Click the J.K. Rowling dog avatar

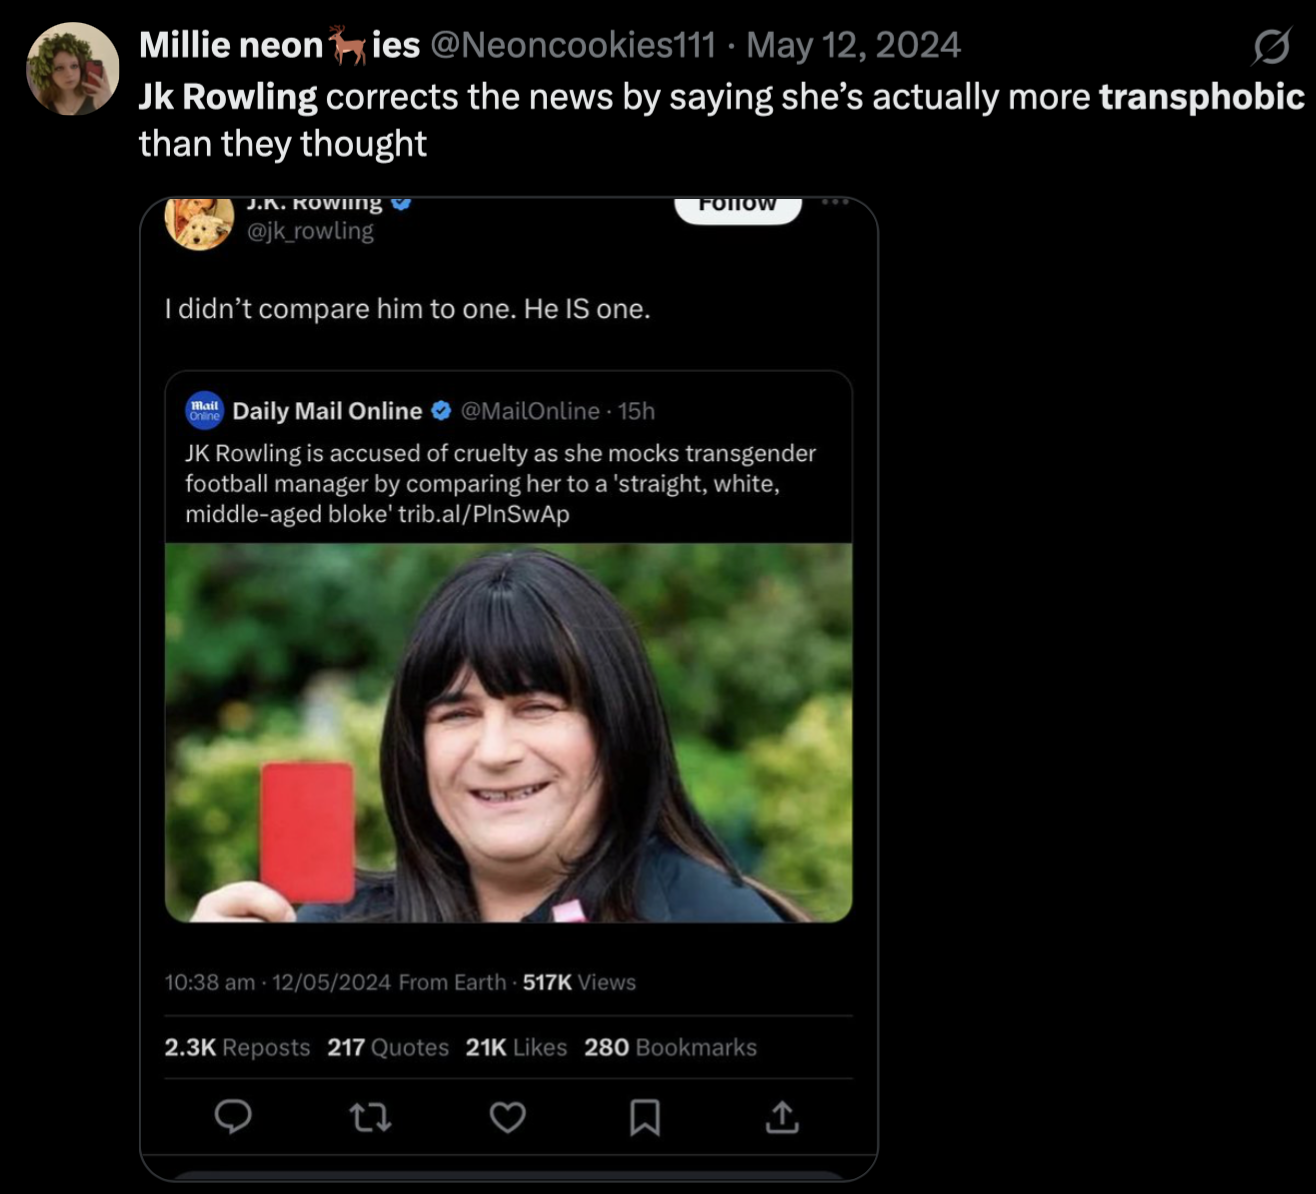coord(199,222)
